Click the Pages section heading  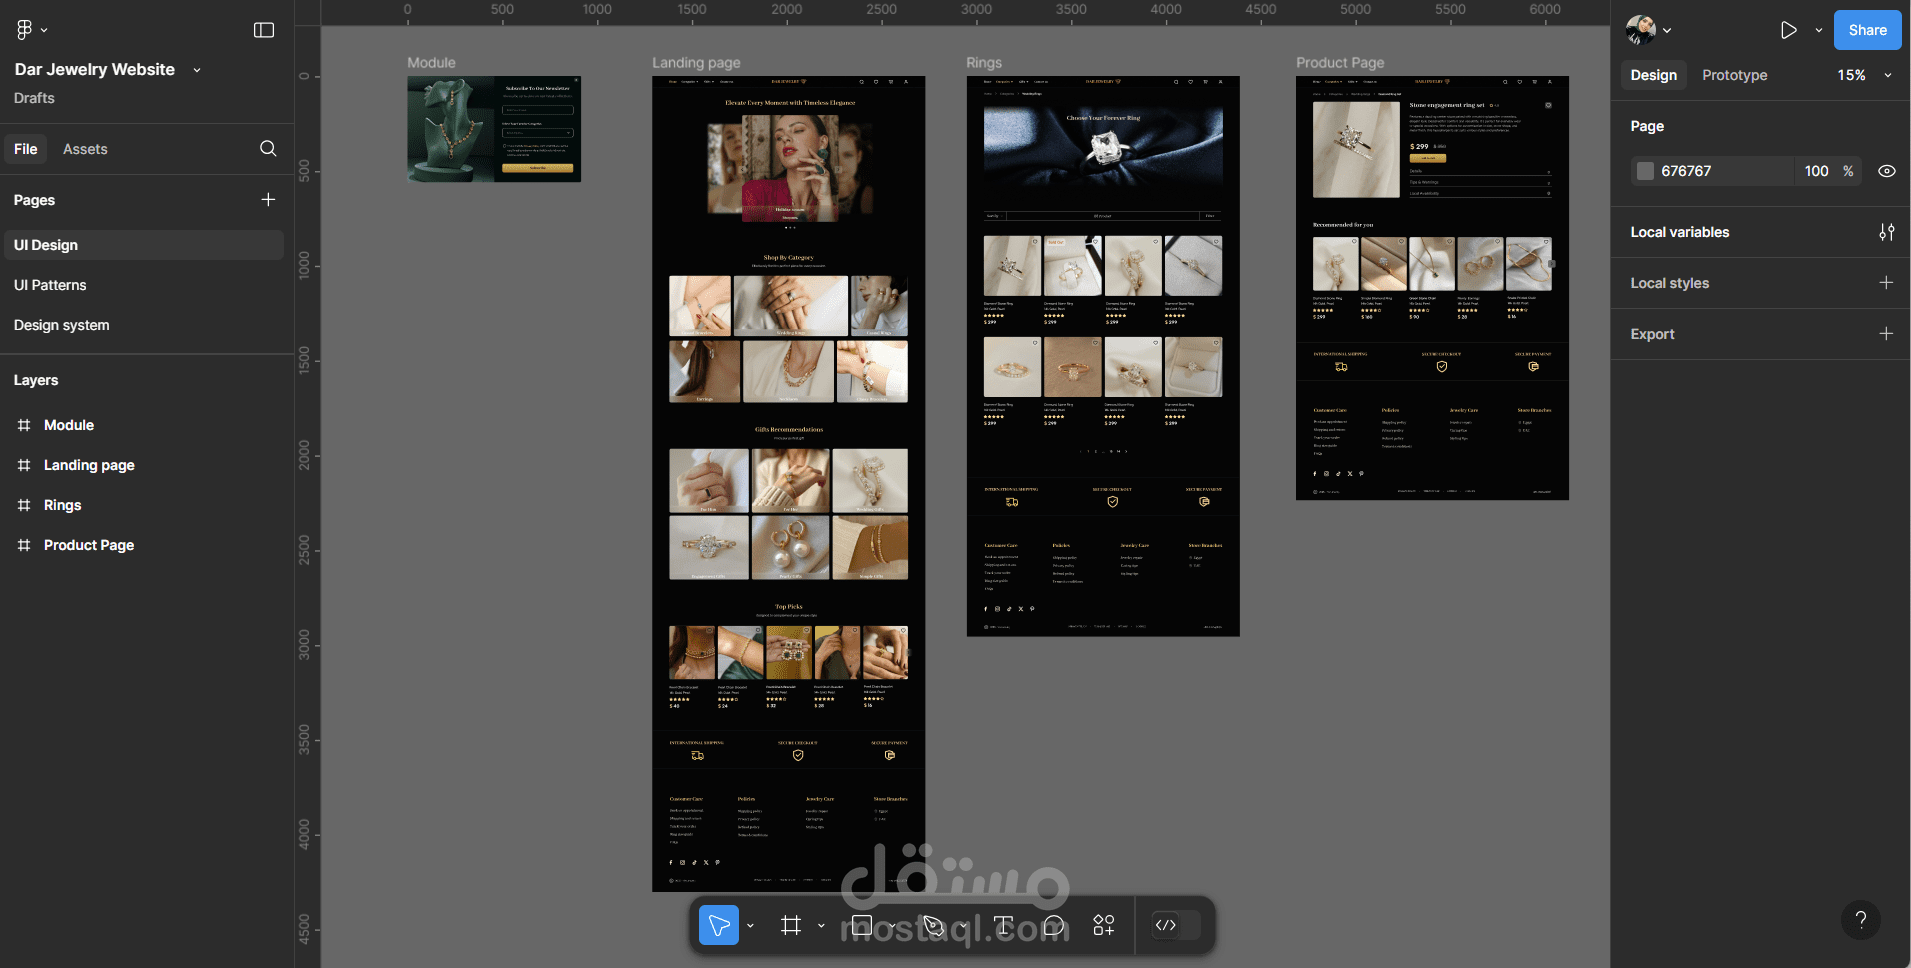[x=34, y=200]
